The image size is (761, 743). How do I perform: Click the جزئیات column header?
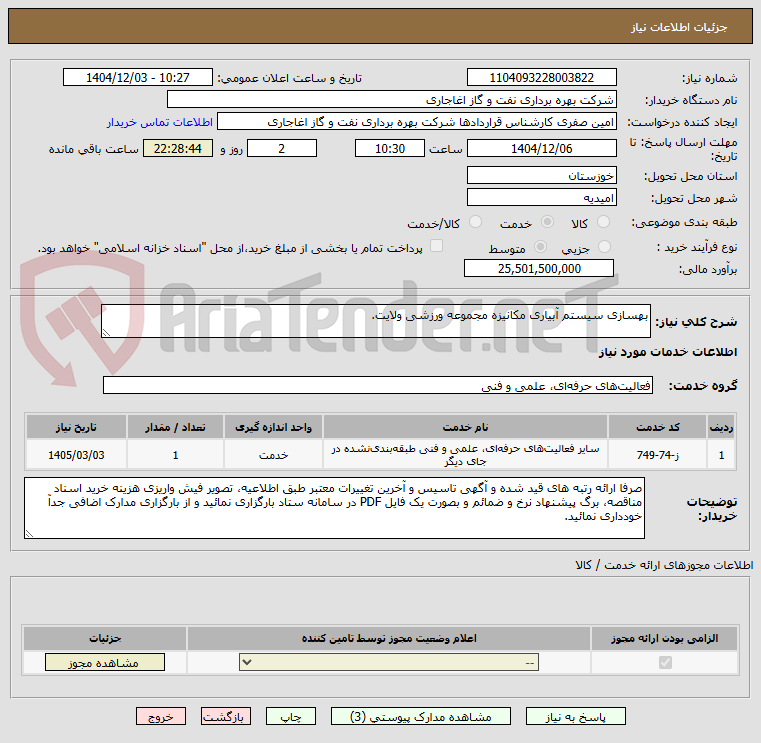click(105, 638)
